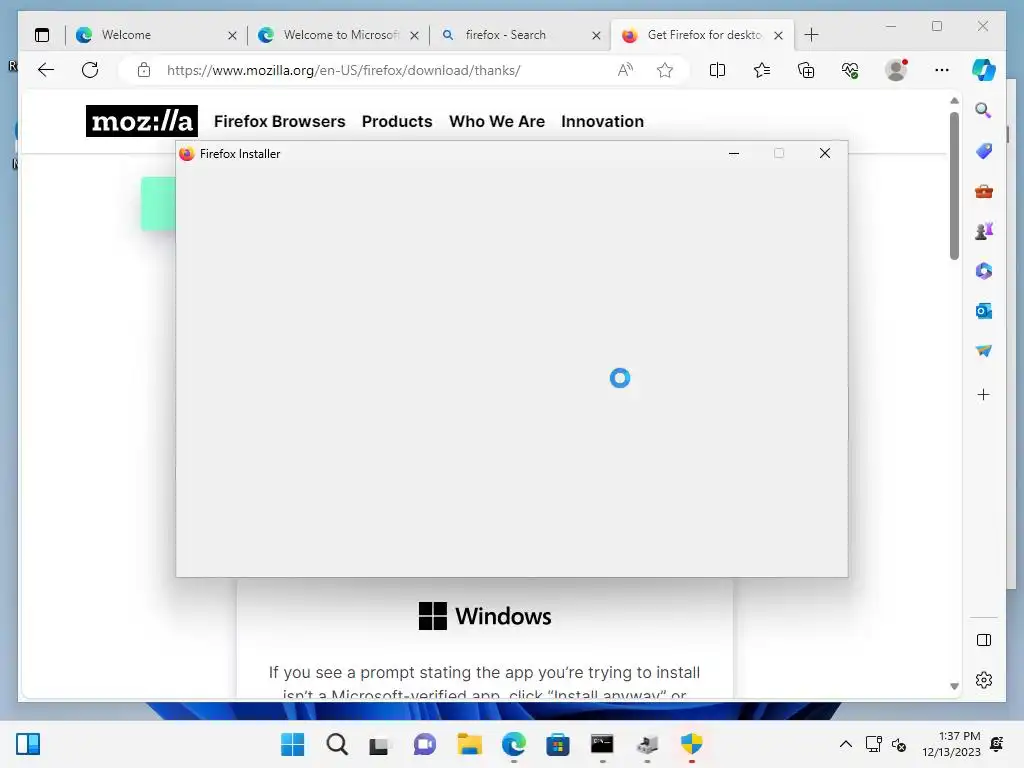Add this page to favorites with star icon
The width and height of the screenshot is (1024, 768).
click(x=665, y=70)
